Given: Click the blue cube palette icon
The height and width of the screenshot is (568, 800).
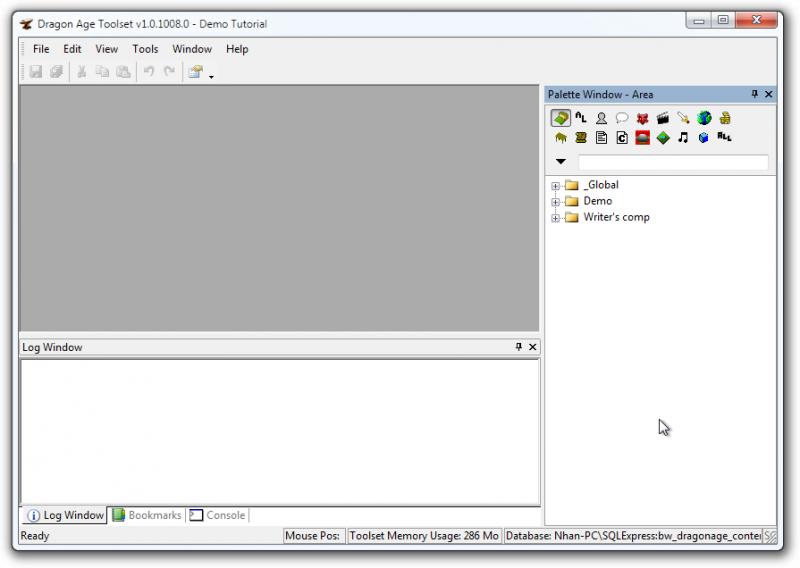Looking at the screenshot, I should [704, 137].
